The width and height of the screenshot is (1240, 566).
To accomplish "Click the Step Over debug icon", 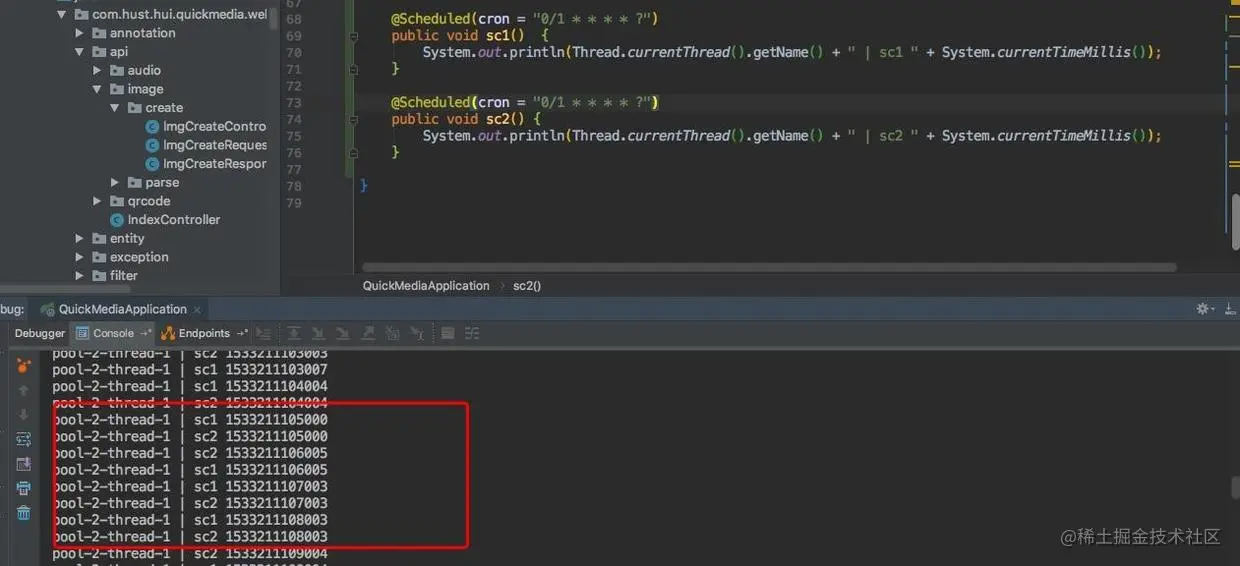I will click(295, 333).
